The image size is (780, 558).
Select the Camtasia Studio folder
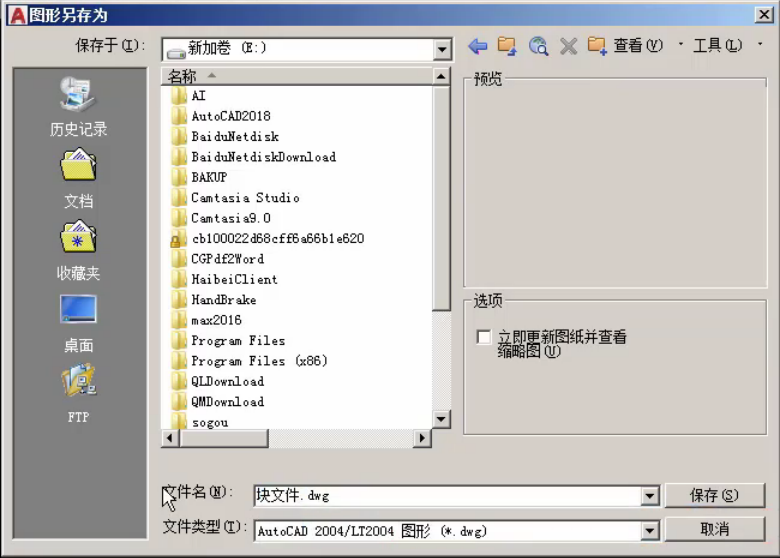pos(236,197)
